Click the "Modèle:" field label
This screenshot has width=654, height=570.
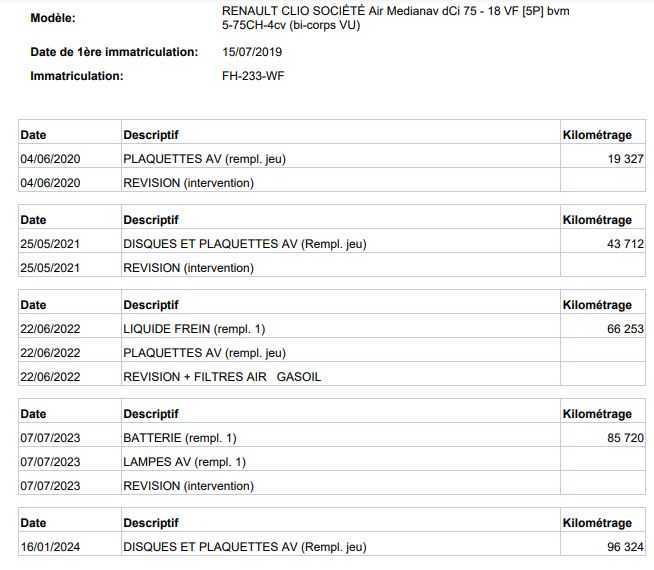pyautogui.click(x=53, y=18)
